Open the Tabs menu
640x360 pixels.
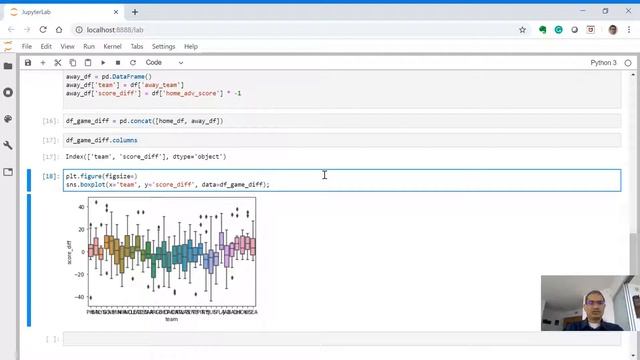coord(137,47)
